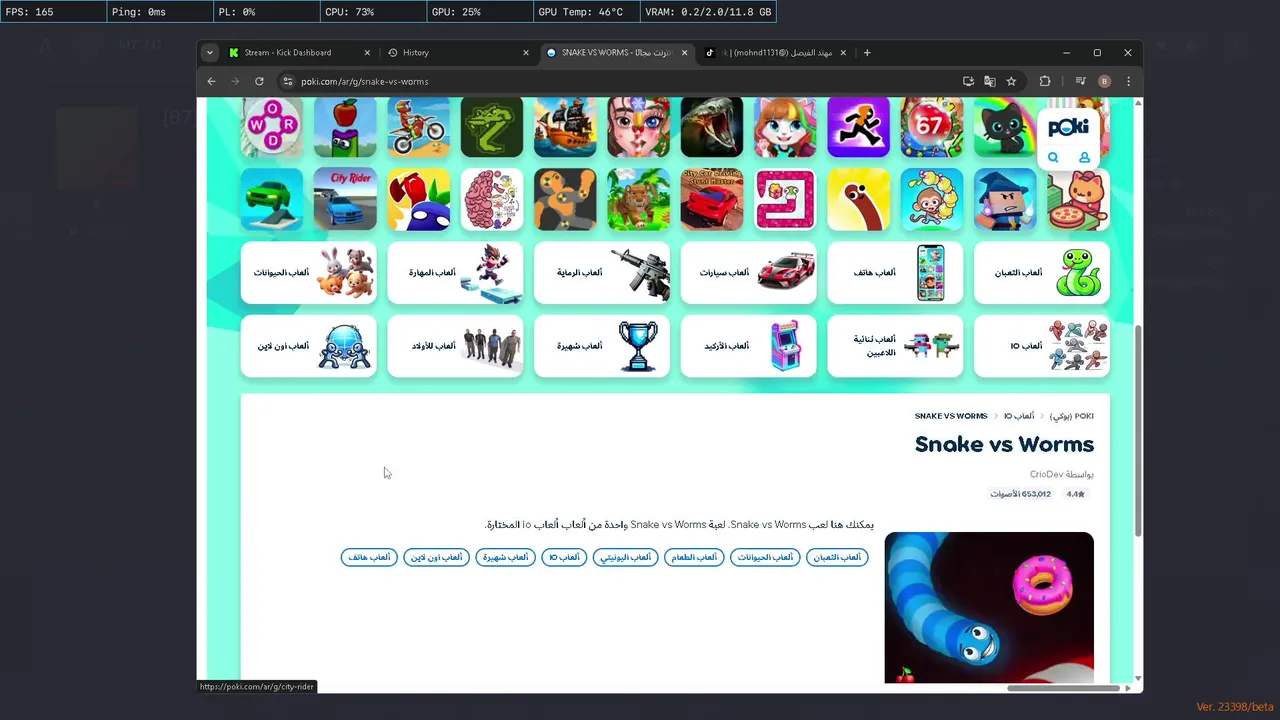Close the SNAKE VS WORMS tab
The width and height of the screenshot is (1280, 720).
pyautogui.click(x=685, y=53)
